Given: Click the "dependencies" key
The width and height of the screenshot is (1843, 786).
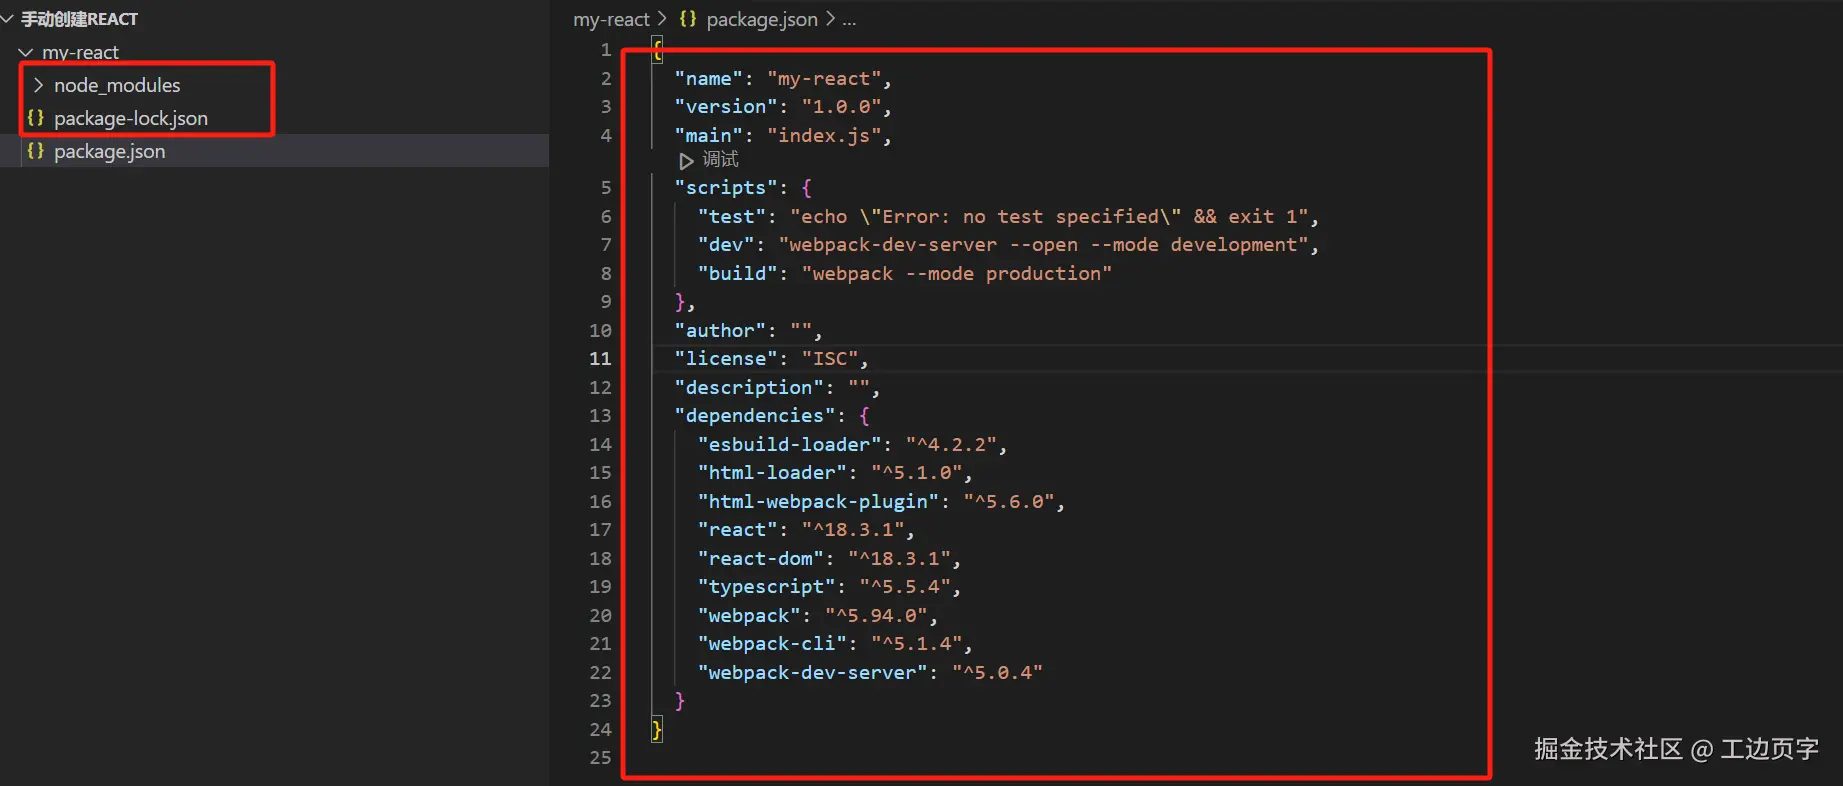Looking at the screenshot, I should click(755, 416).
